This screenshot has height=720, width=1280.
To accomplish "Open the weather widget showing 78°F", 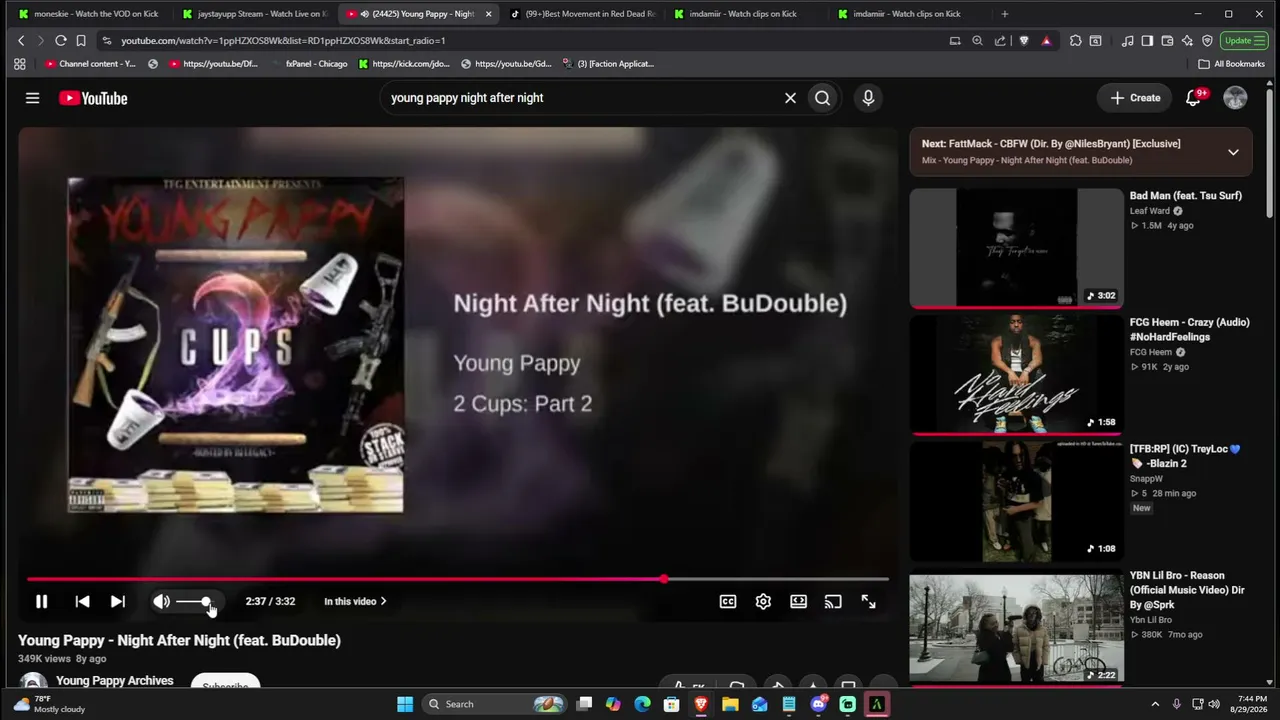I will (x=49, y=704).
